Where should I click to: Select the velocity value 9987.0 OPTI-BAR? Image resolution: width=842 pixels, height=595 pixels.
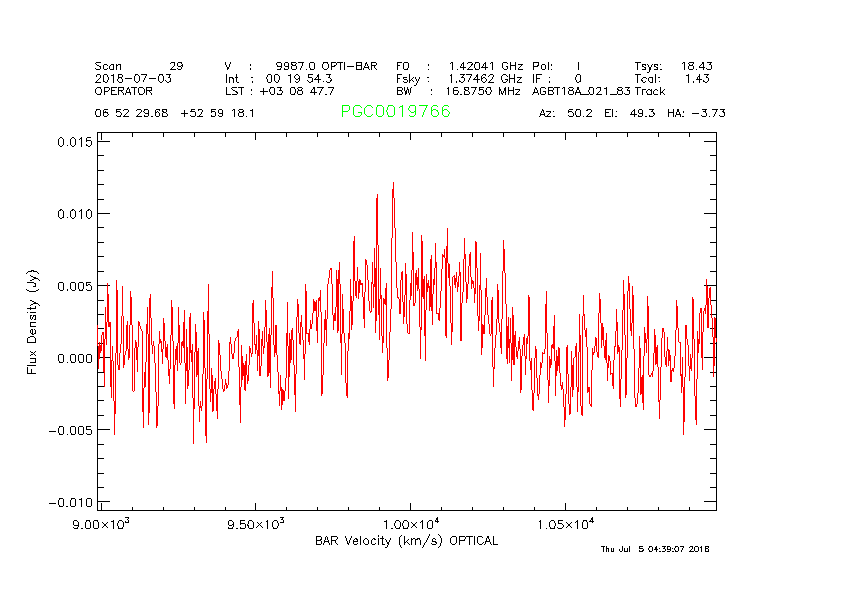click(326, 66)
